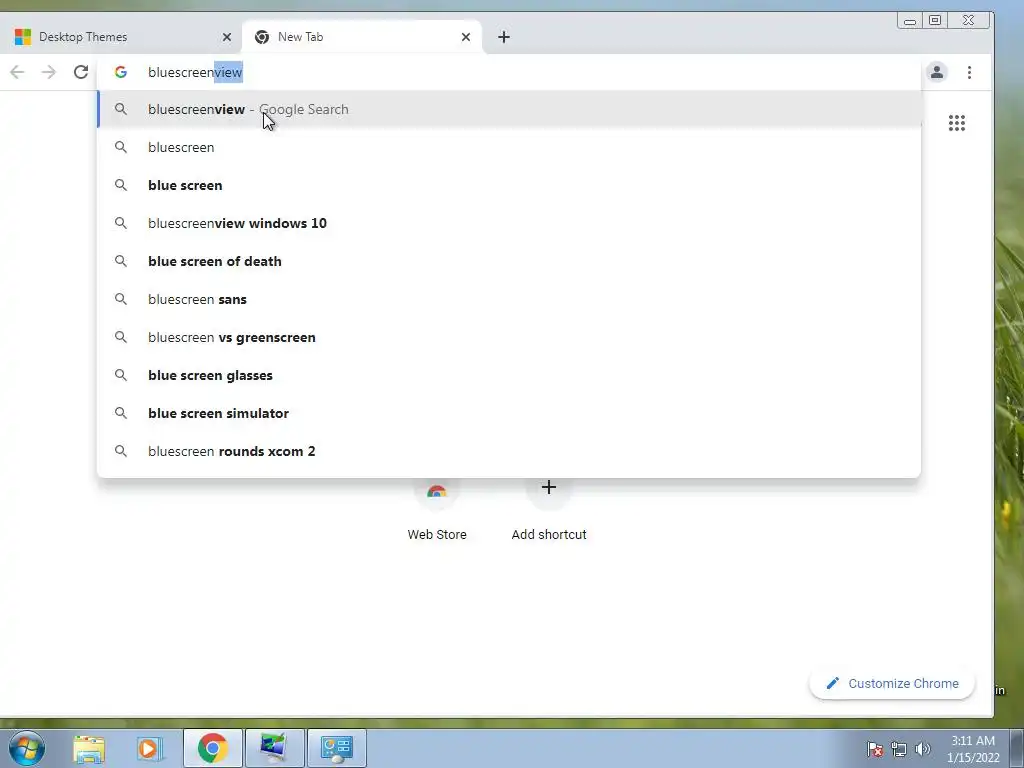The height and width of the screenshot is (768, 1024).
Task: Open the Windows Start menu
Action: (x=27, y=748)
